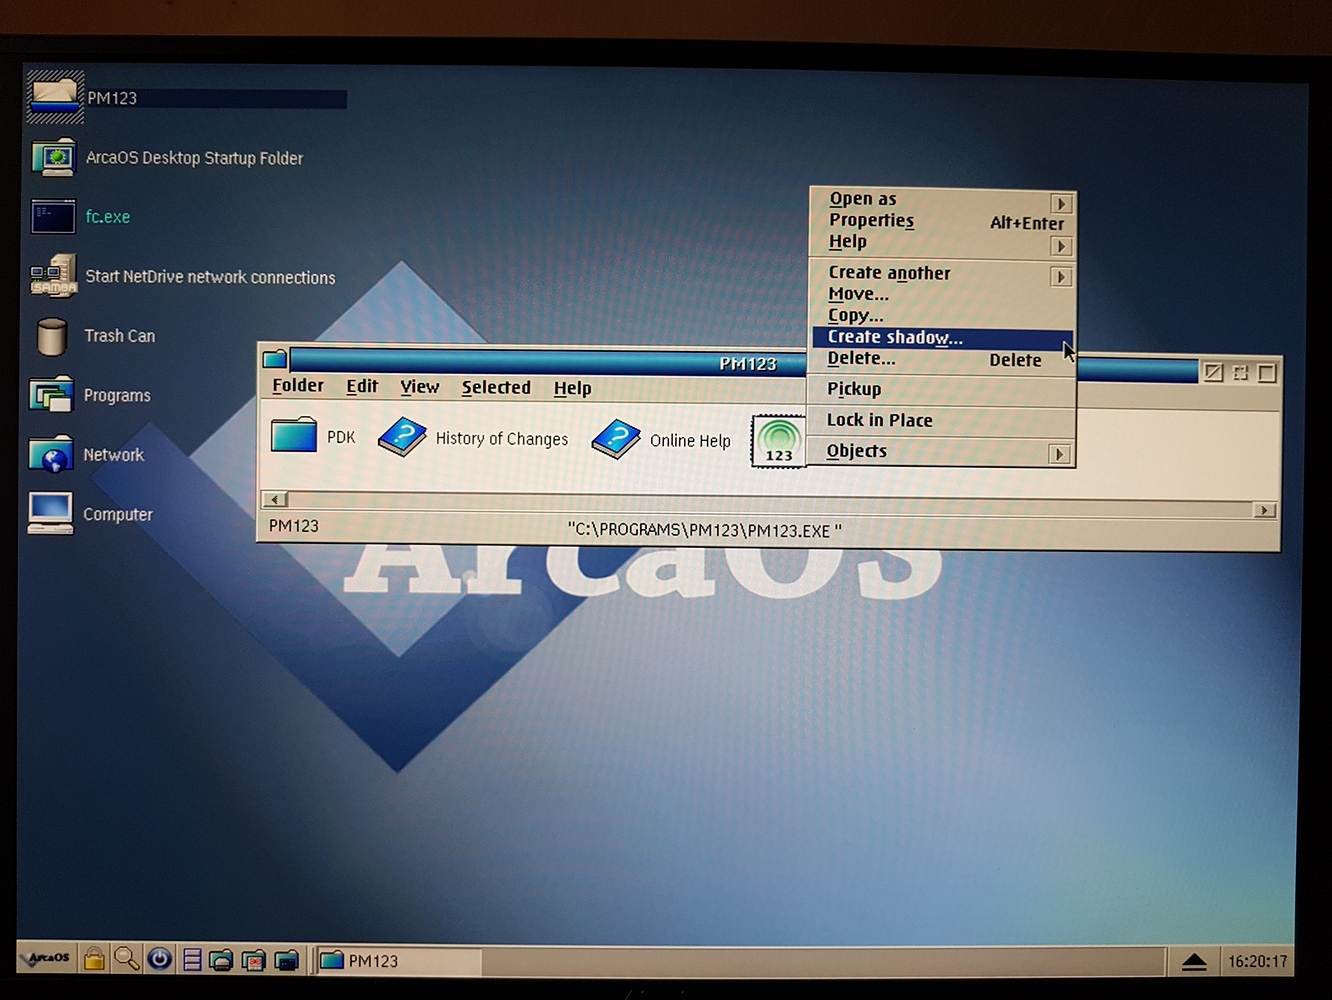Open the View menu in PM123 window

tap(419, 387)
